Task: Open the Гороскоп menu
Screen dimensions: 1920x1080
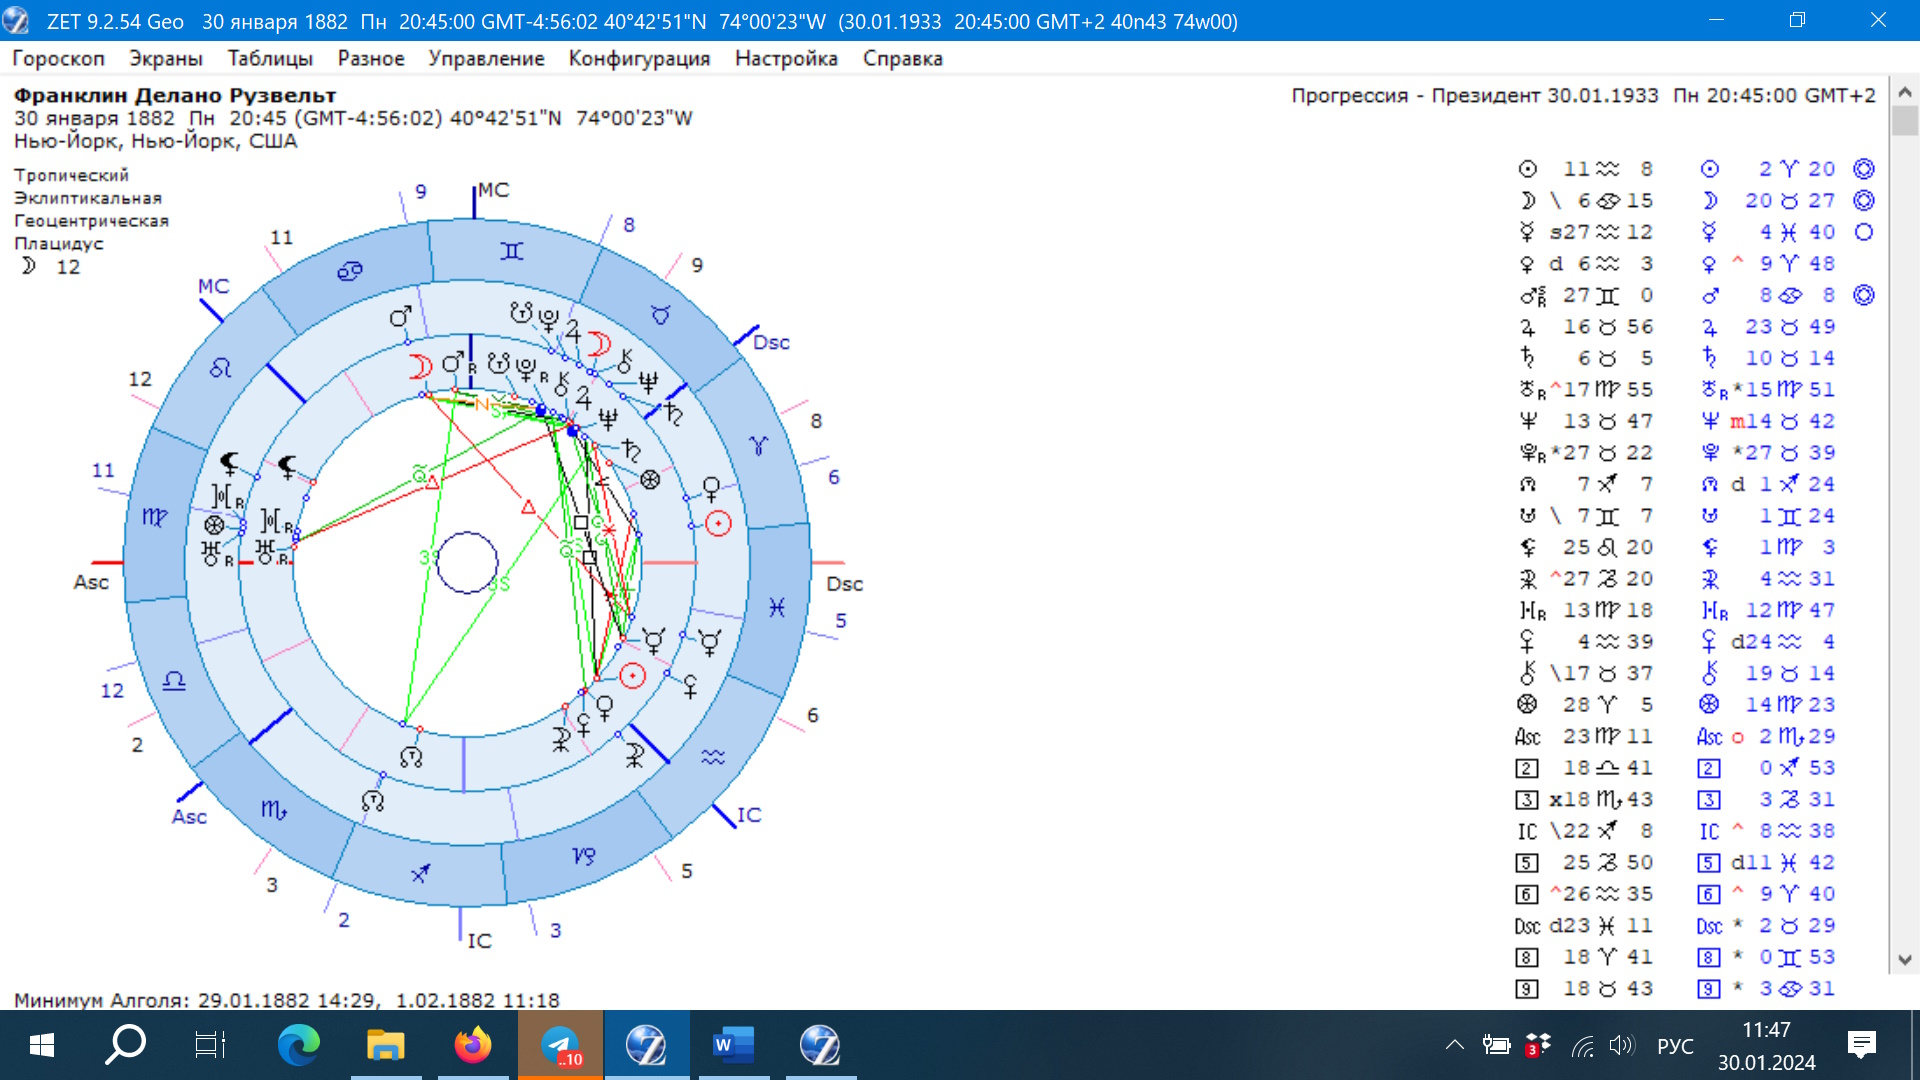Action: (x=58, y=58)
